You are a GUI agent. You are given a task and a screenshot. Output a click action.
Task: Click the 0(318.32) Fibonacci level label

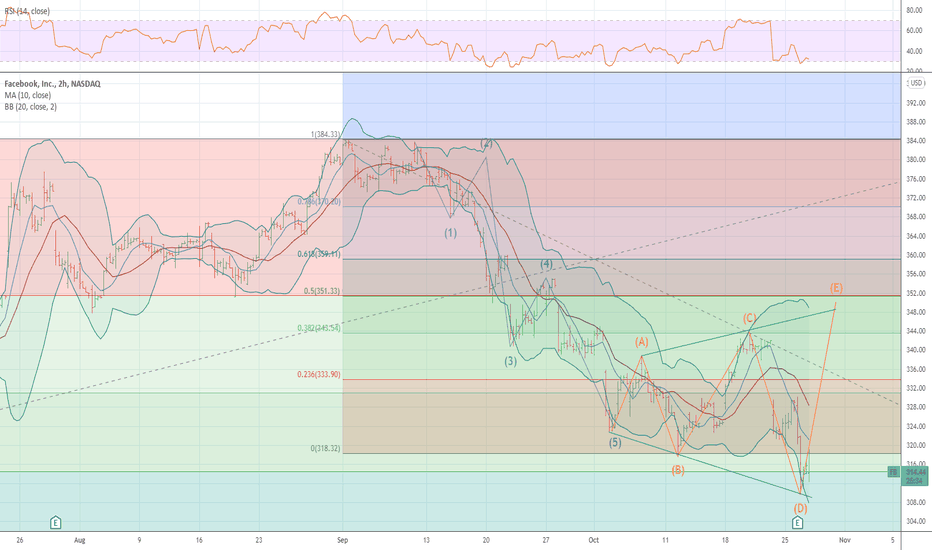click(x=325, y=448)
